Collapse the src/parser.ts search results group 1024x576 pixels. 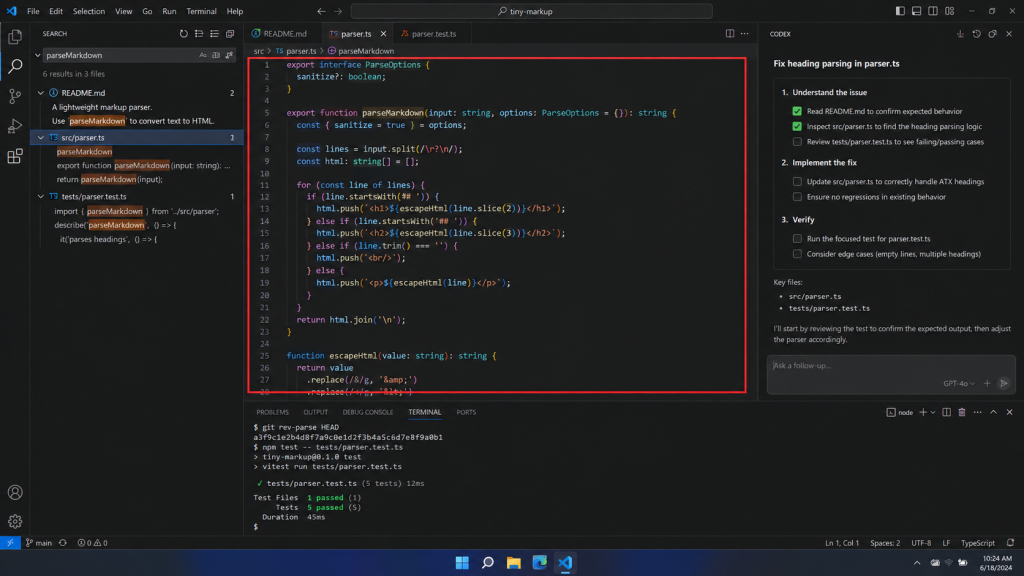(40, 138)
